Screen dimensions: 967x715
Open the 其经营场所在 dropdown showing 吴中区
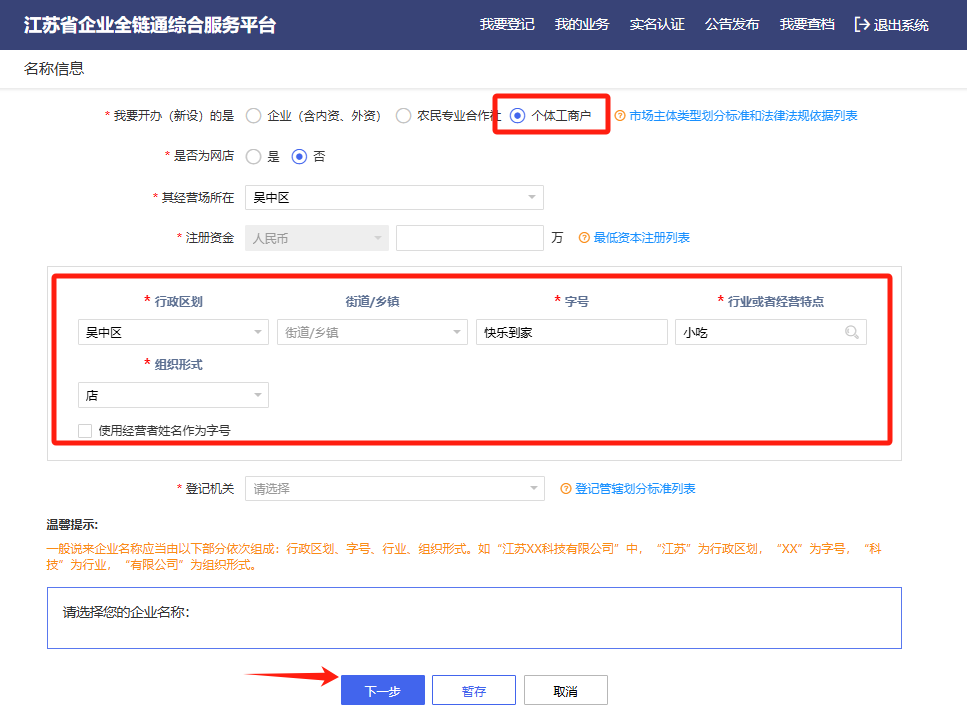394,197
